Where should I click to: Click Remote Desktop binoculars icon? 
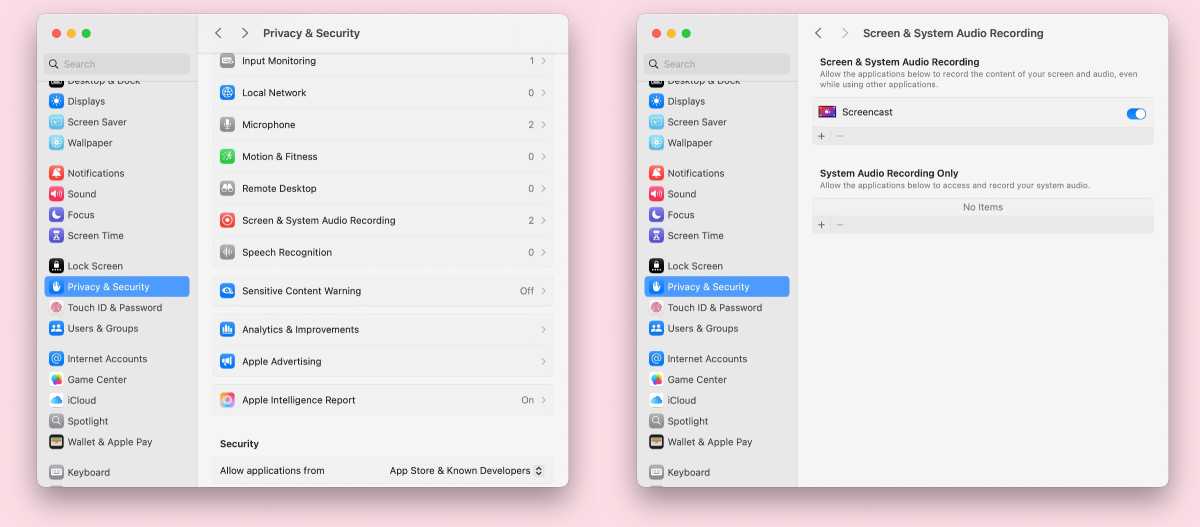click(x=228, y=189)
